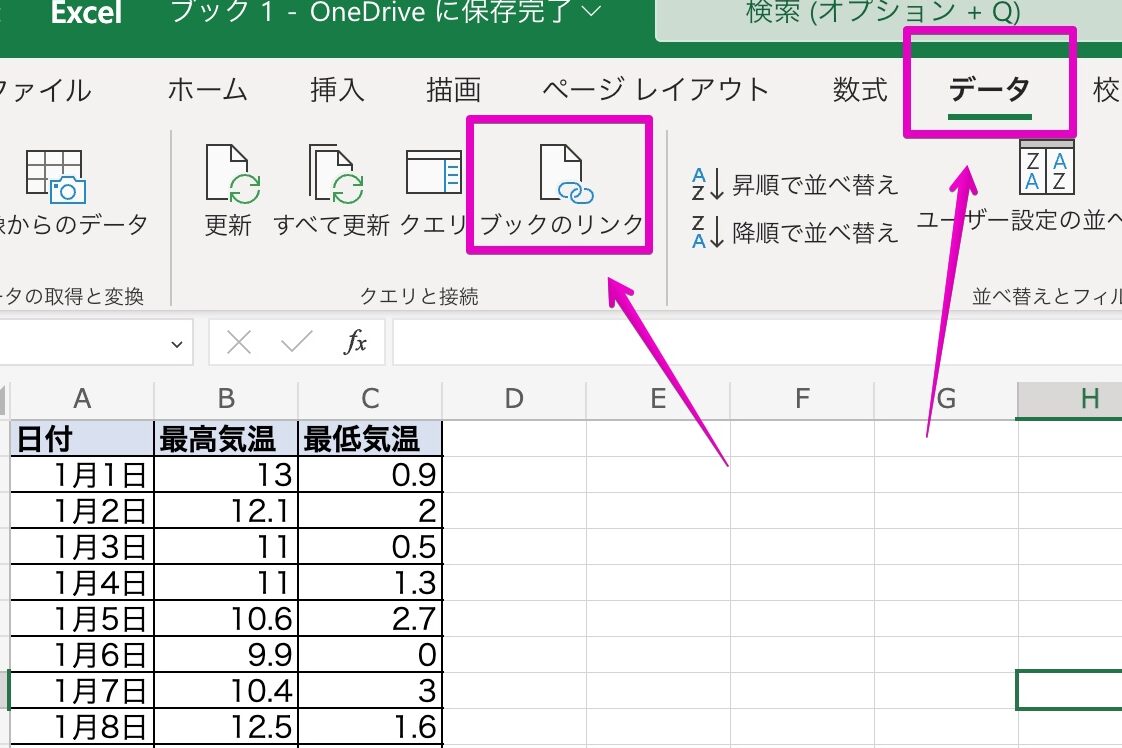Sort descending with 降順で並べ替え
This screenshot has height=748, width=1122.
[x=794, y=232]
